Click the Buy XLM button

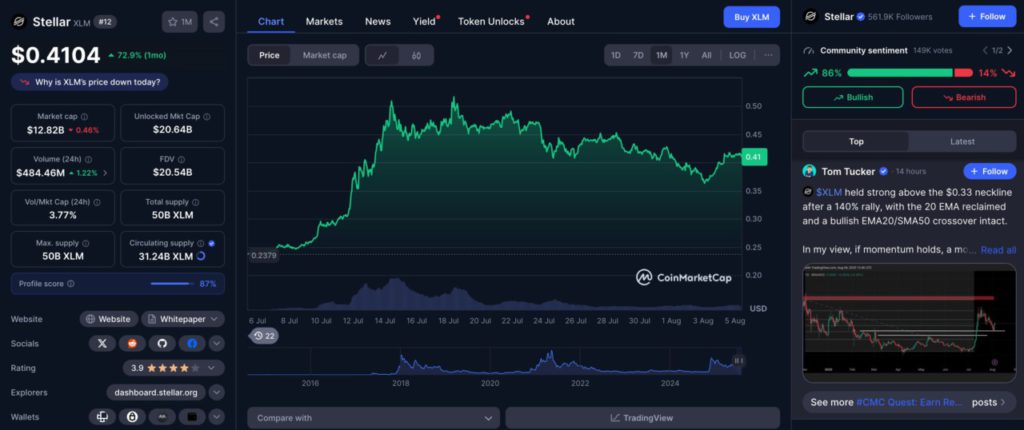(x=751, y=17)
